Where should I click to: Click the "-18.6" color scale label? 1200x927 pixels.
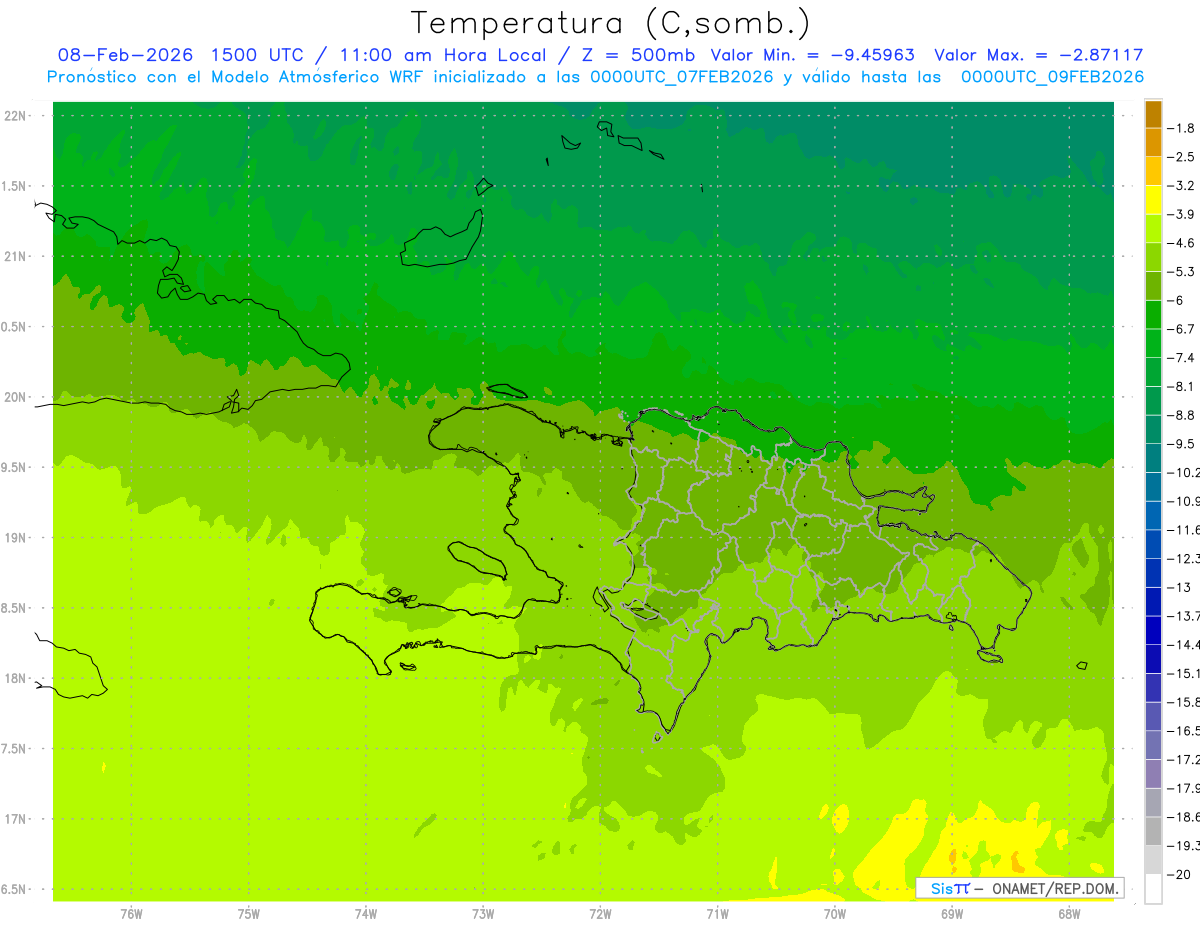1184,817
